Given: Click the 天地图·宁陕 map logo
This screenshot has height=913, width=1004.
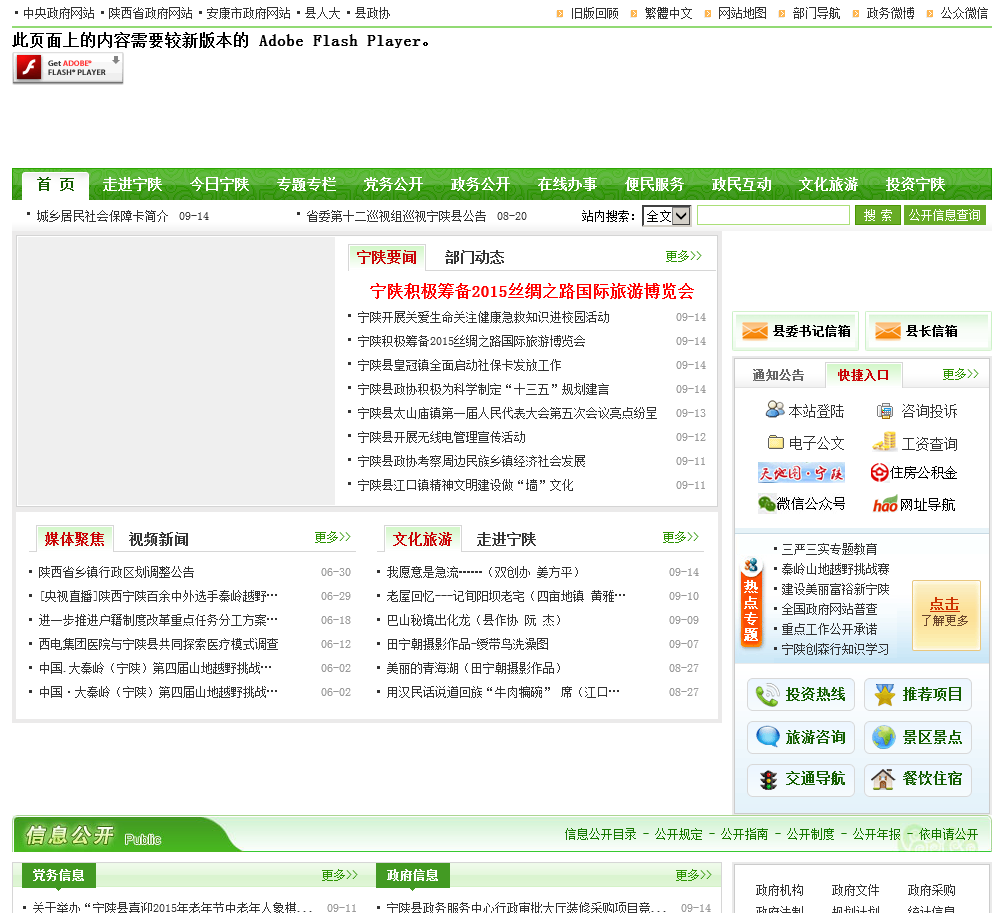Looking at the screenshot, I should 801,473.
